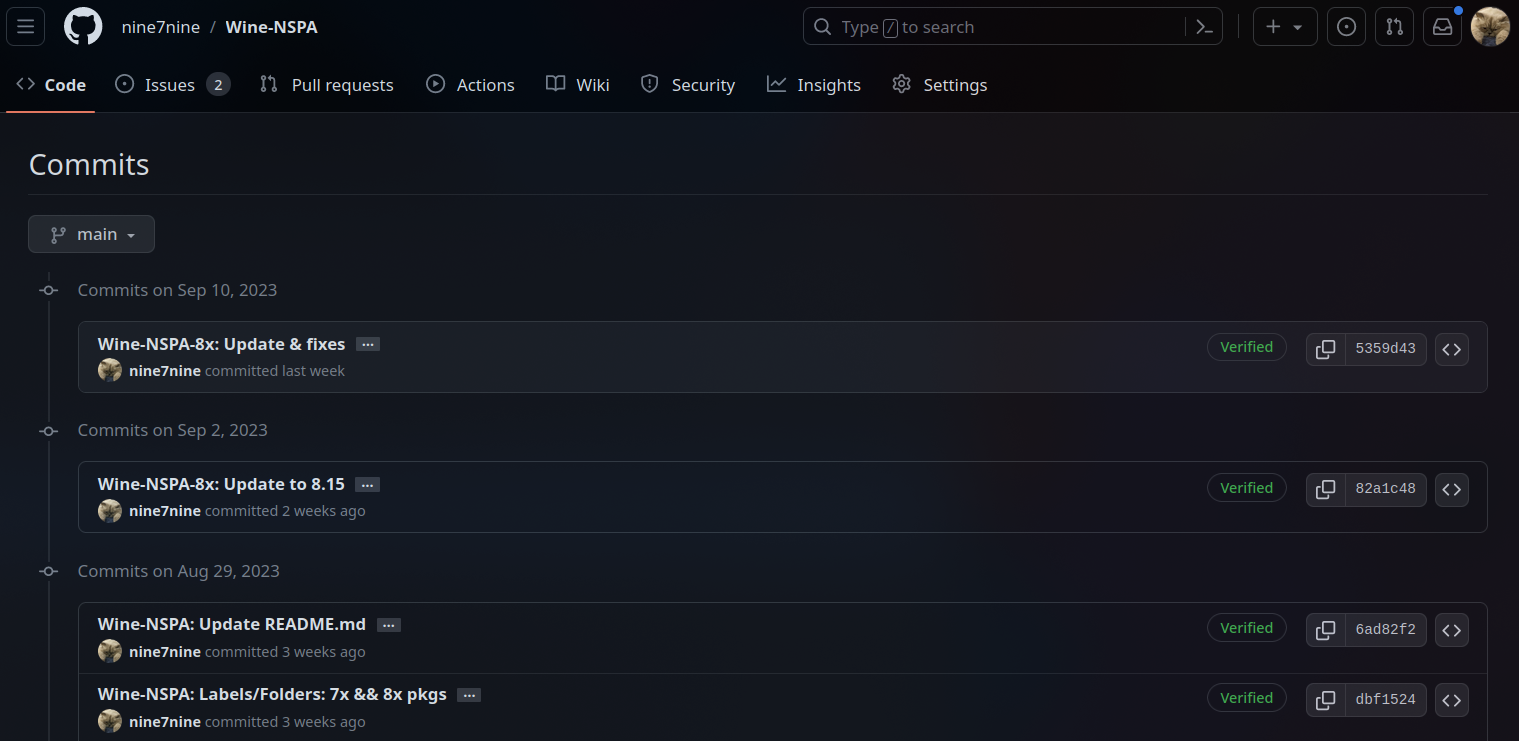Image resolution: width=1519 pixels, height=741 pixels.
Task: Click nine7nine author on 'Update README.md' commit
Action: [165, 652]
